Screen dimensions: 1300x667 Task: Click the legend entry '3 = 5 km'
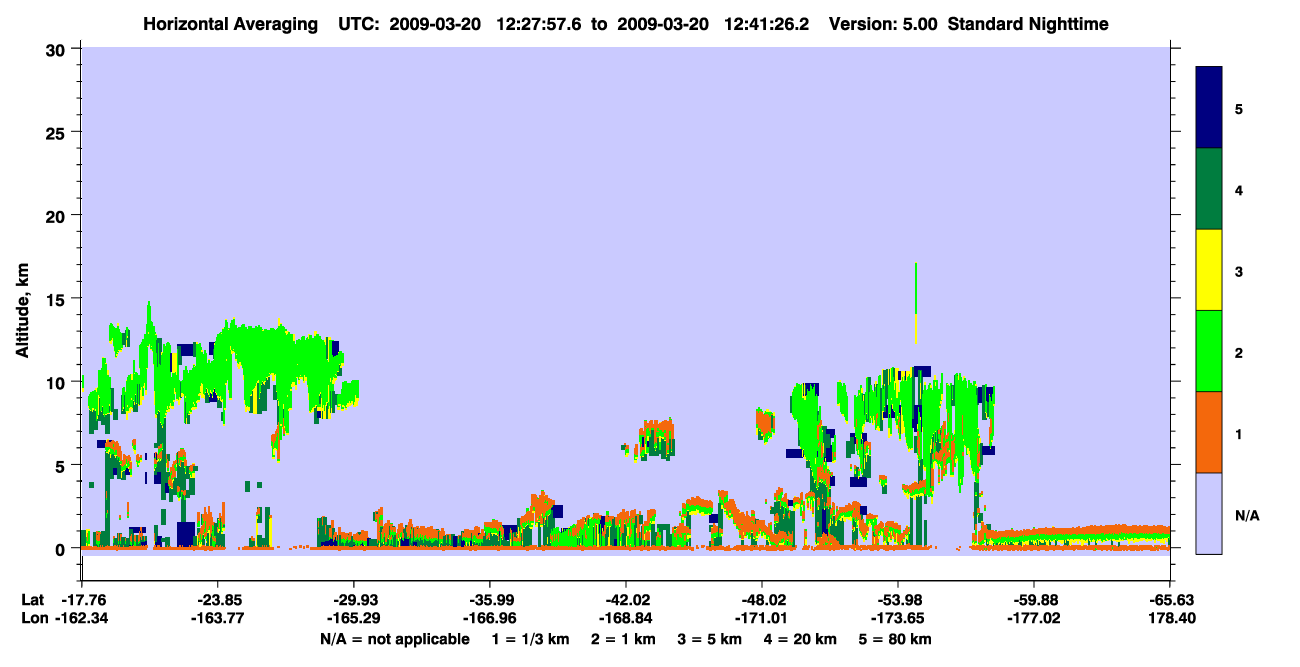[x=710, y=639]
